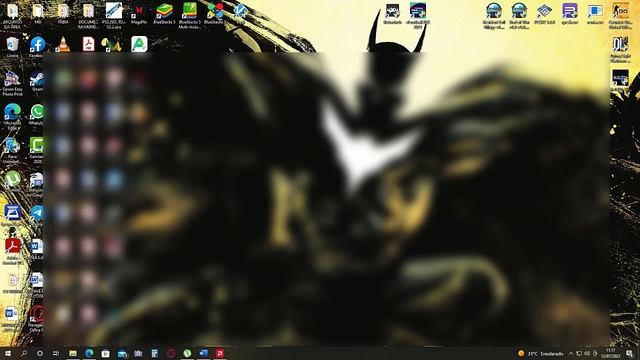Switch to the red app at taskbar end
The width and height of the screenshot is (640, 360).
click(x=220, y=353)
